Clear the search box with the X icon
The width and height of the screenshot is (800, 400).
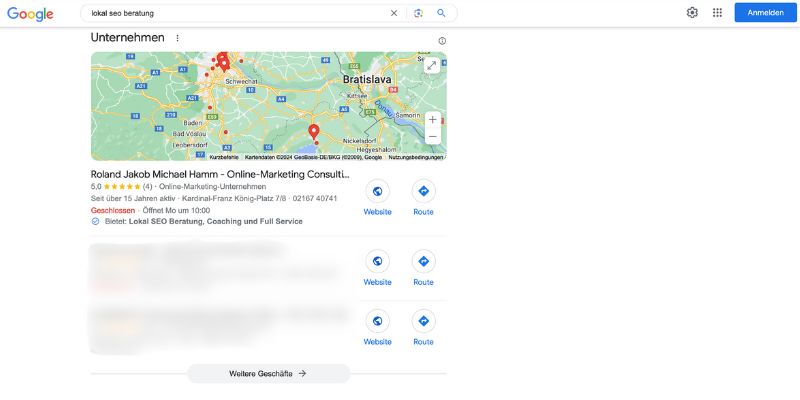point(394,13)
